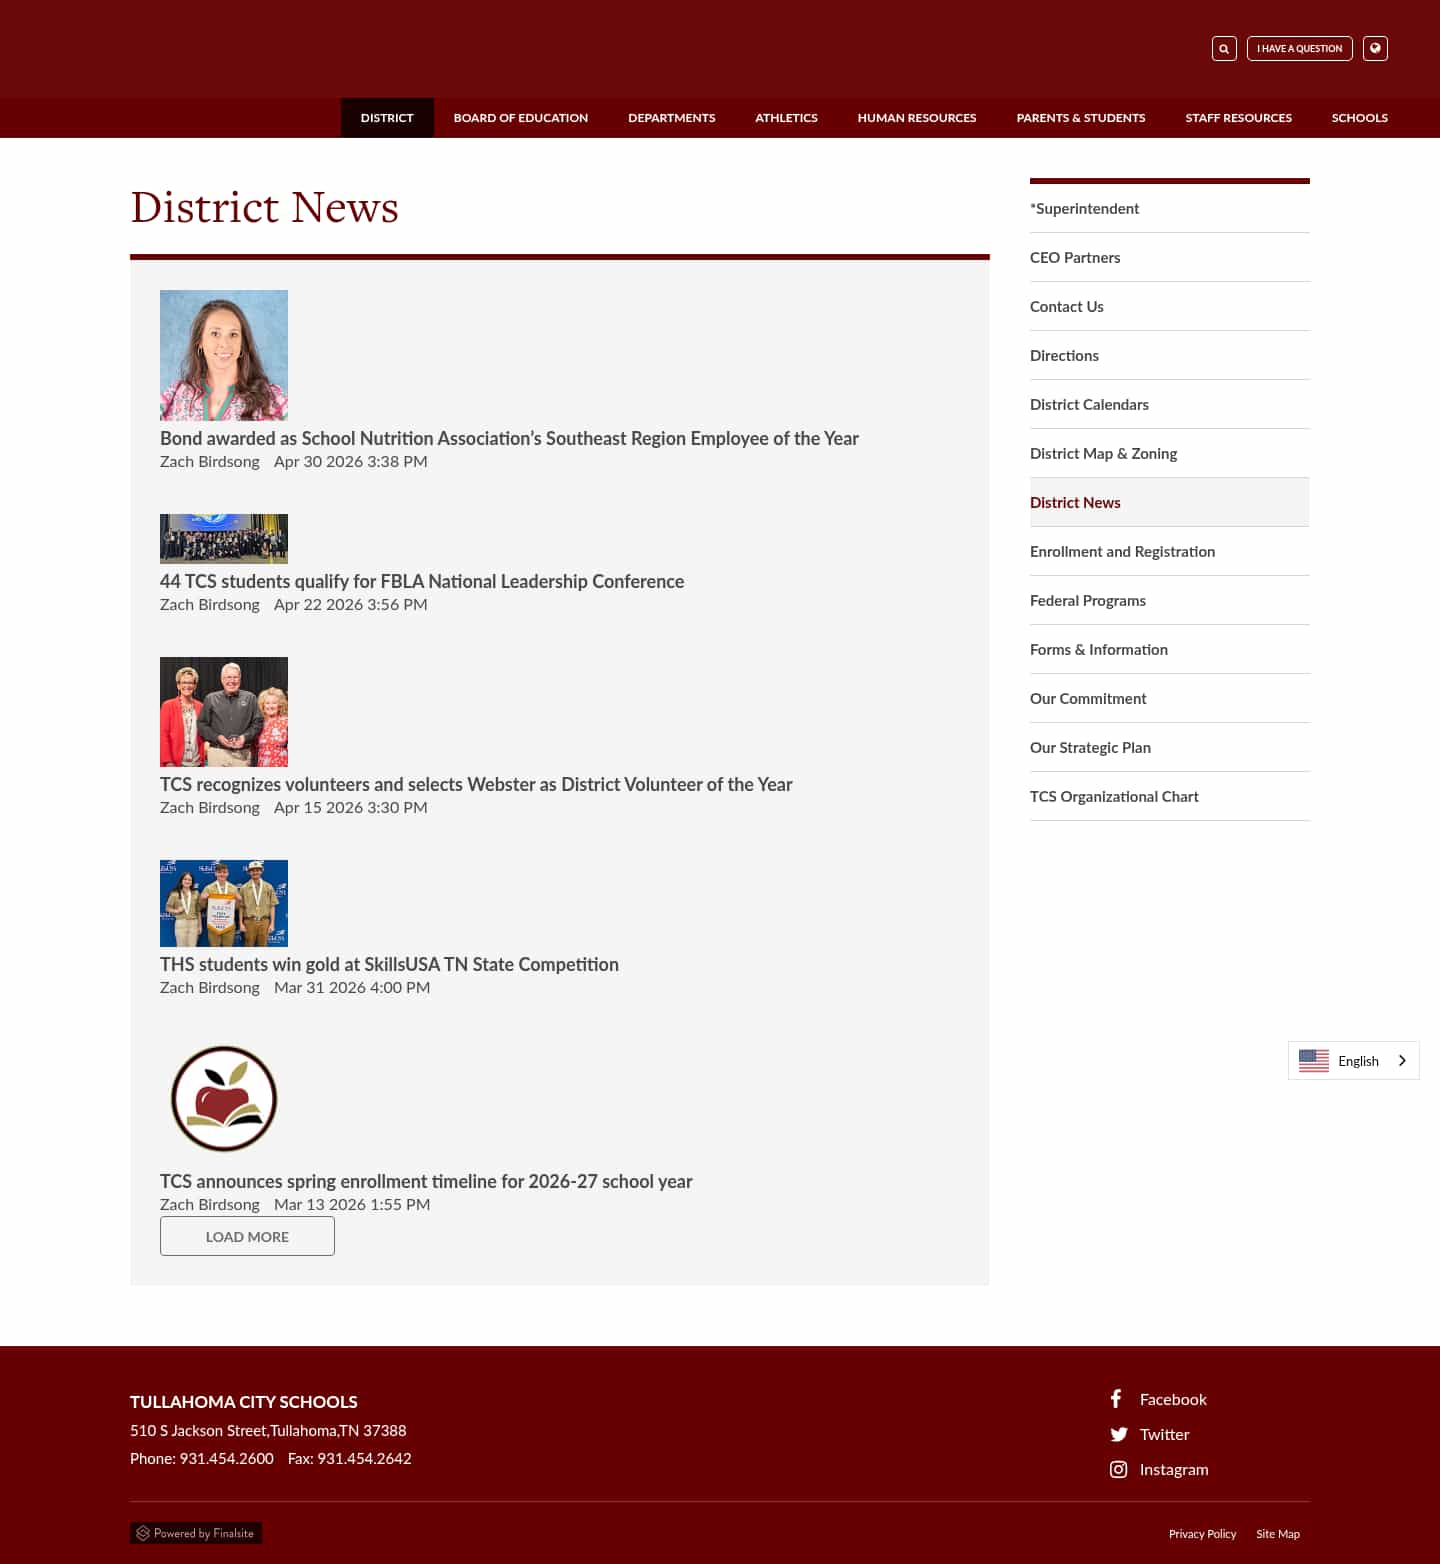The image size is (1440, 1564).
Task: Open spring enrollment timeline article
Action: coord(426,1181)
